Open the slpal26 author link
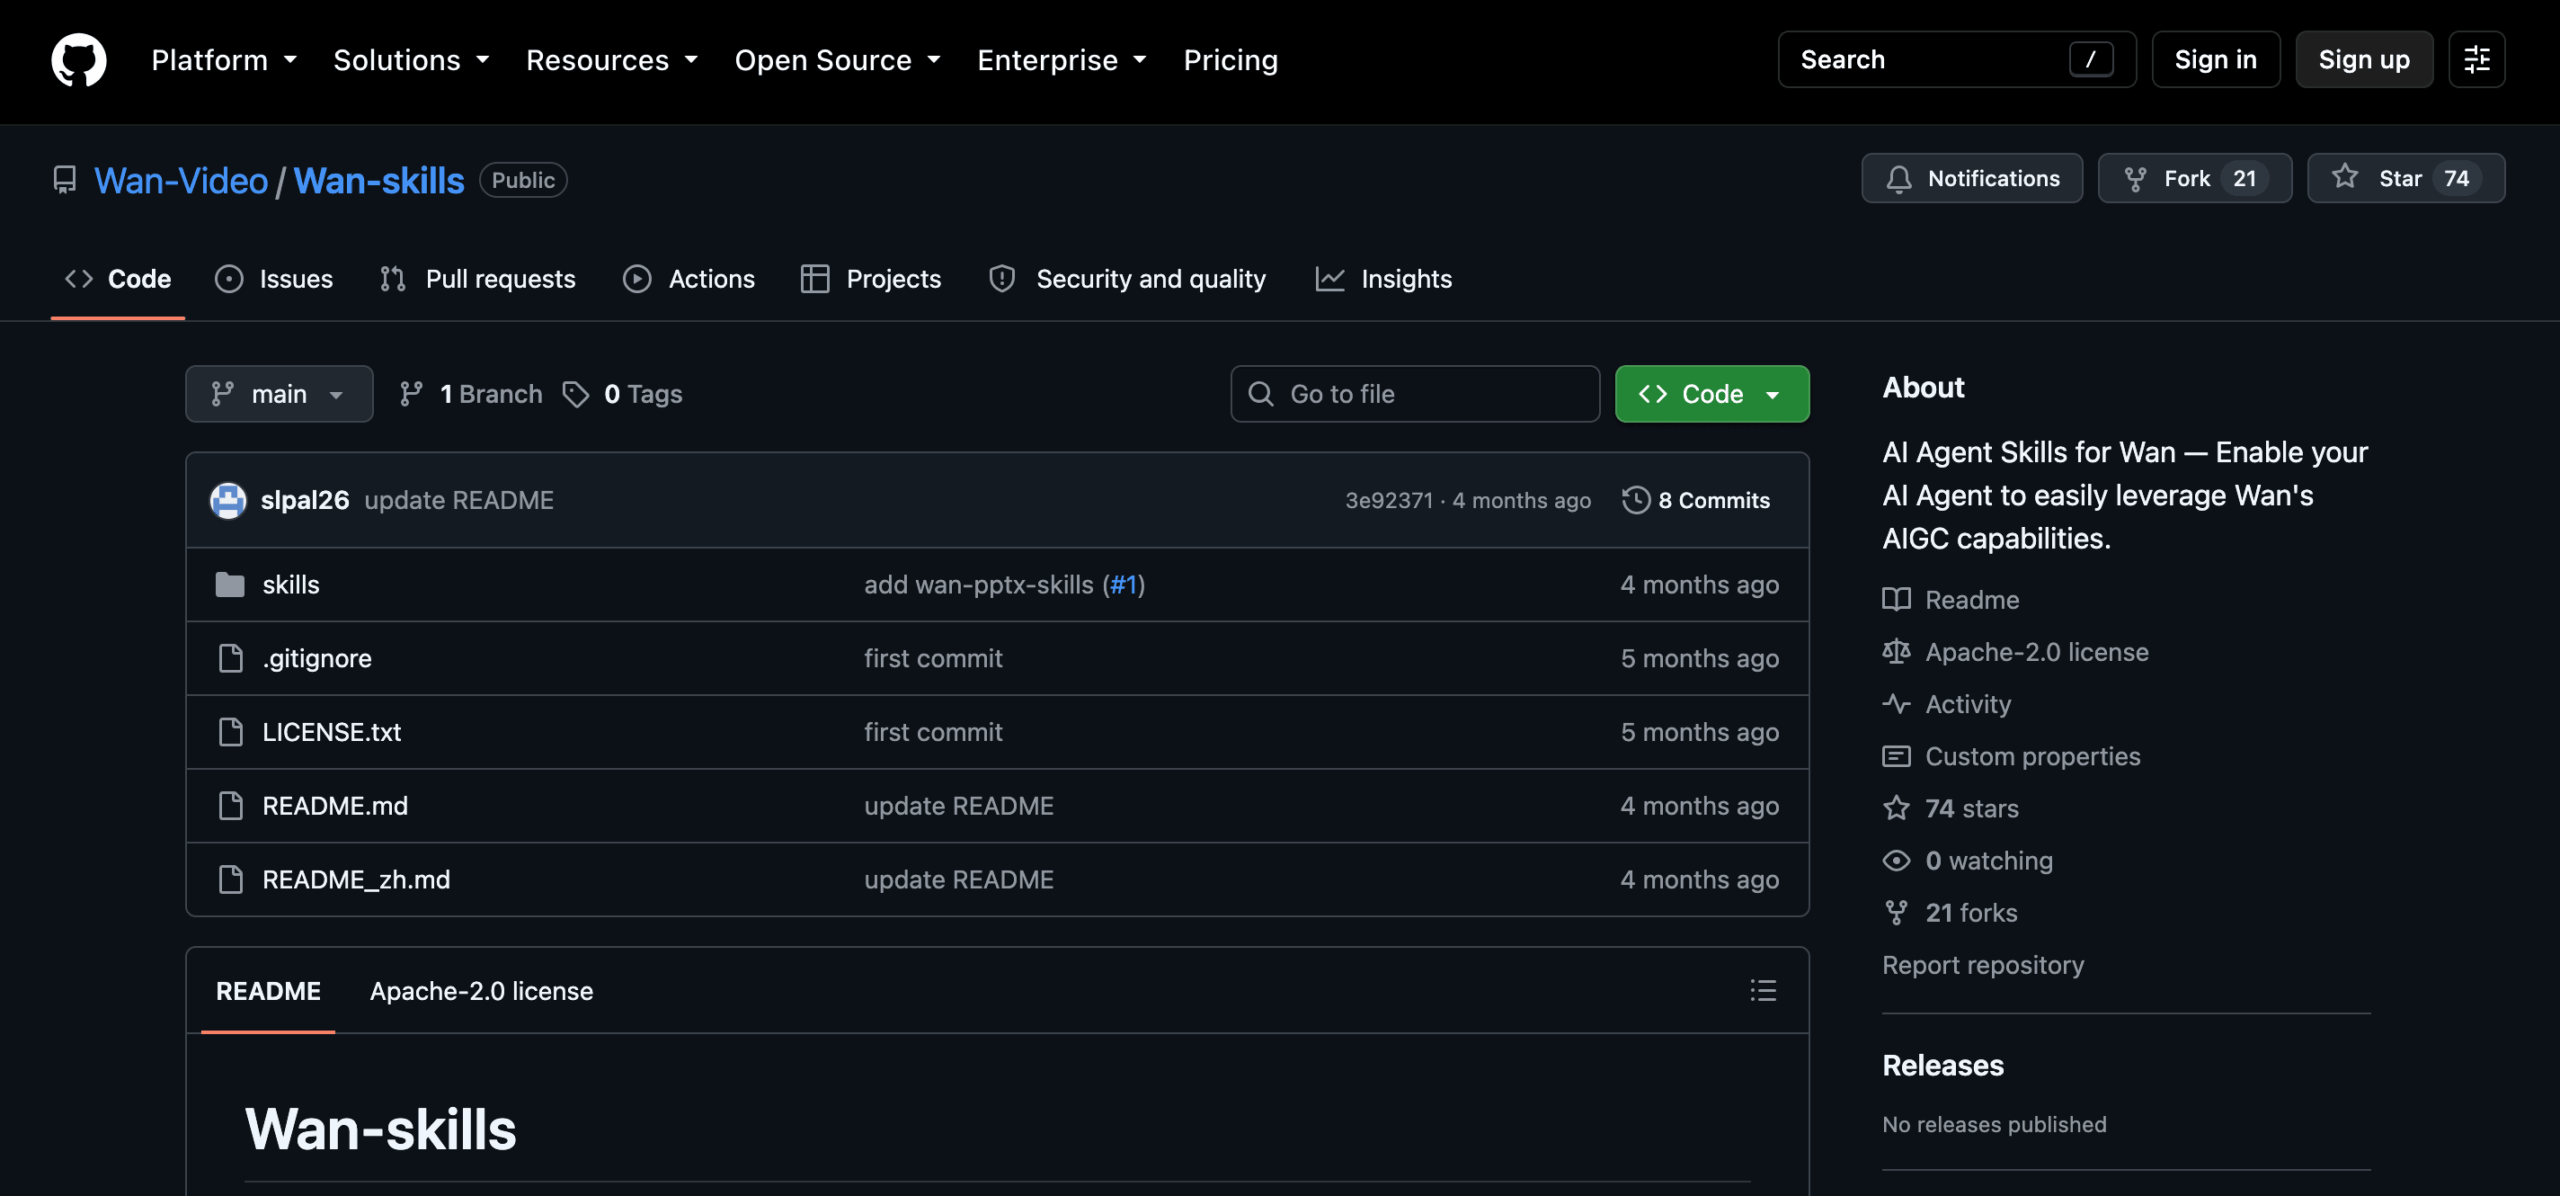 305,500
